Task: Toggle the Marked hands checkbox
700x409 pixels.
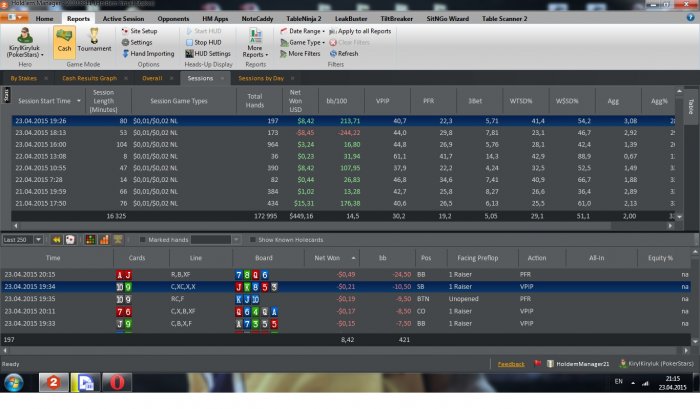Action: coord(142,240)
